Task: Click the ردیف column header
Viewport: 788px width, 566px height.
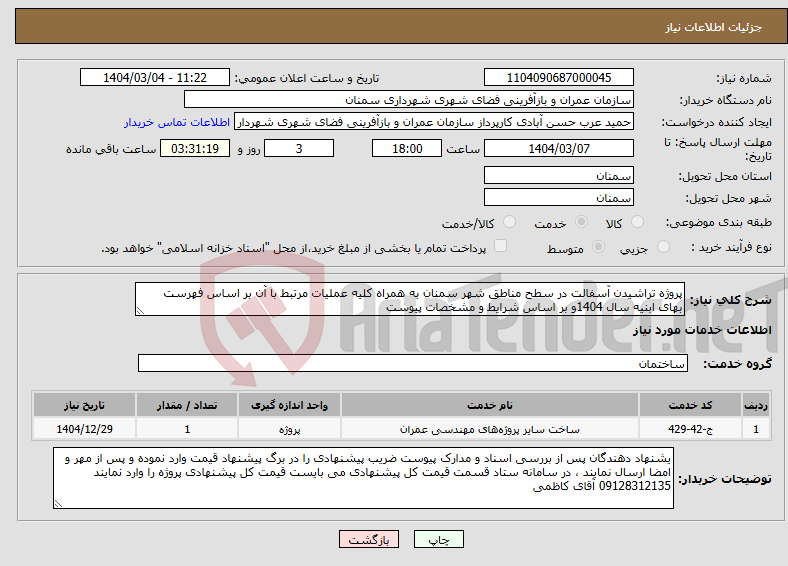Action: 756,405
